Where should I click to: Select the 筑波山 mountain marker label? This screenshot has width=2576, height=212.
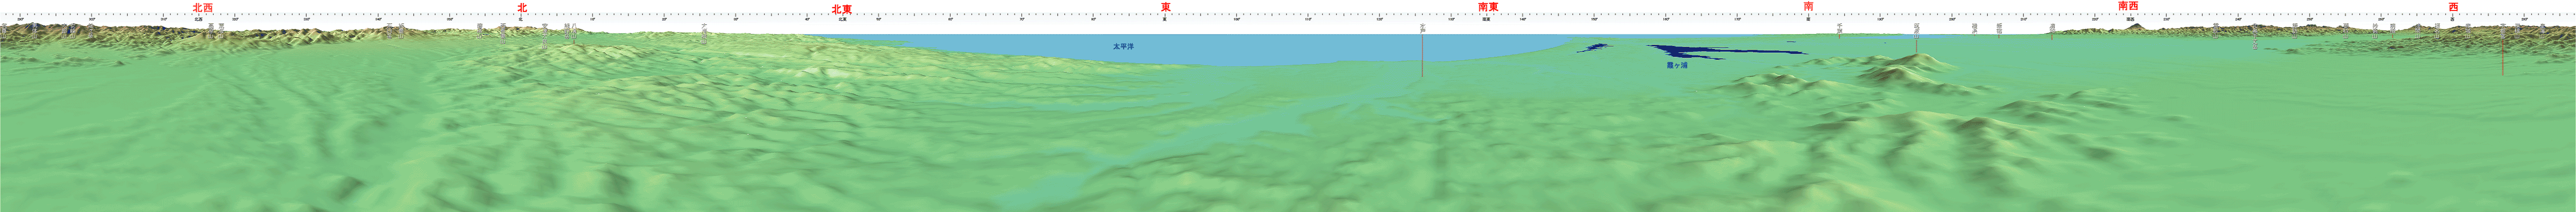coord(1916,29)
